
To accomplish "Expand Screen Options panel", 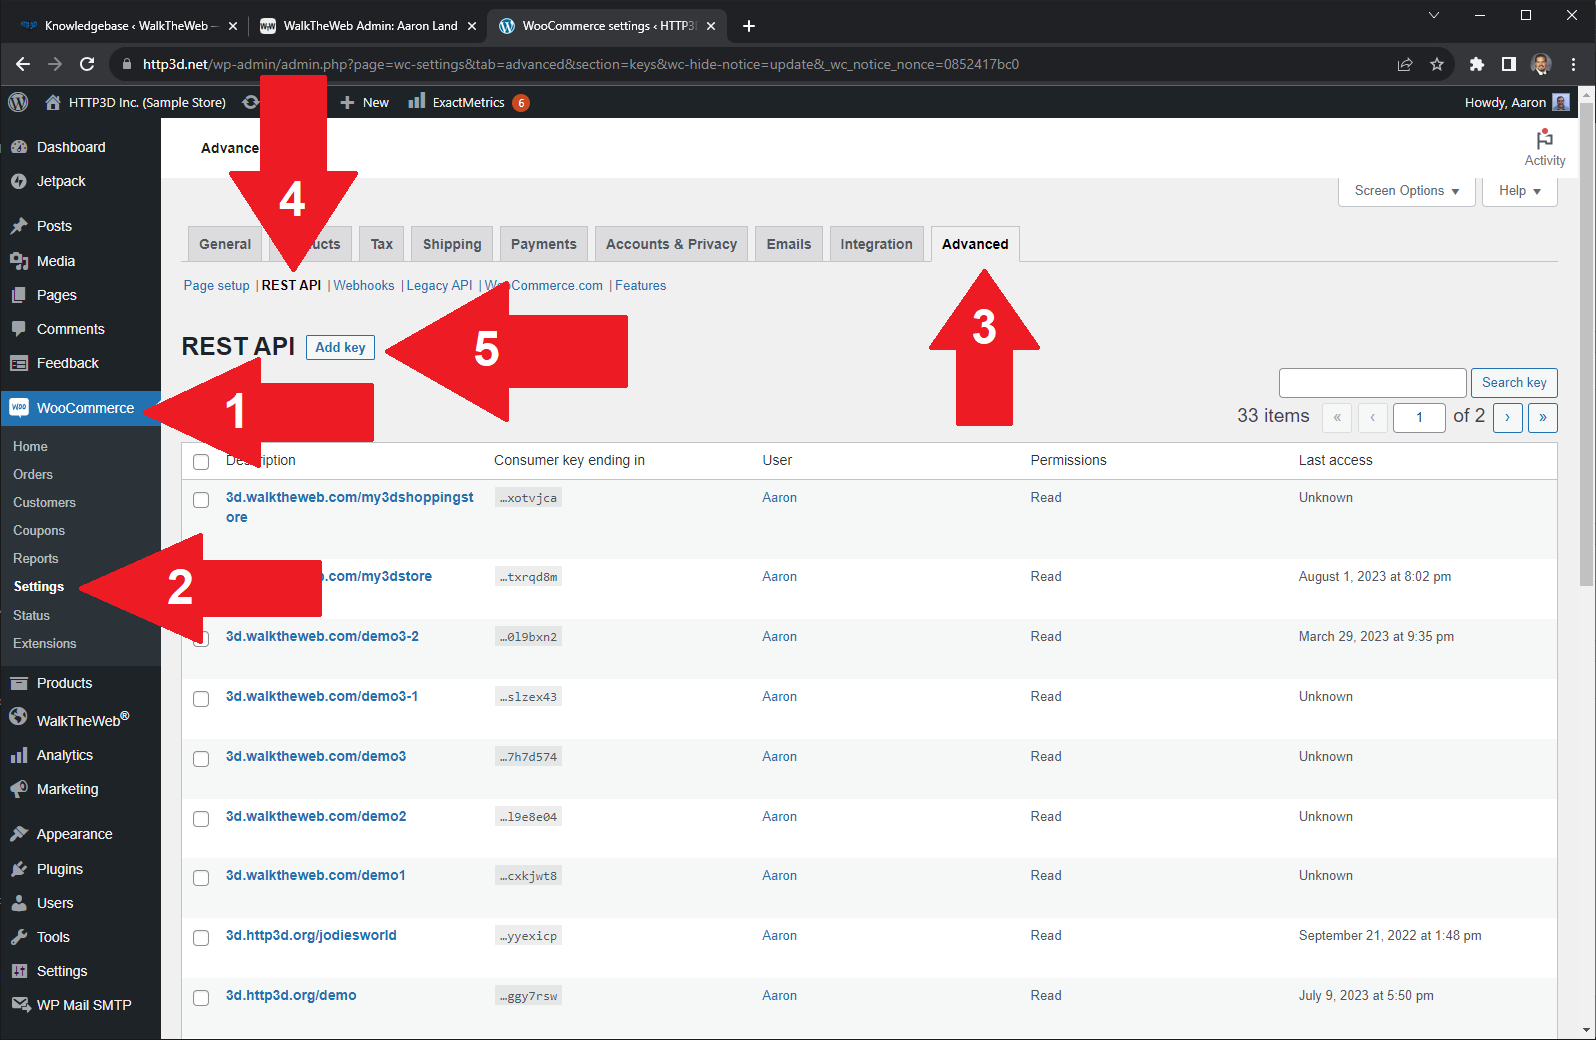I will [x=1407, y=191].
